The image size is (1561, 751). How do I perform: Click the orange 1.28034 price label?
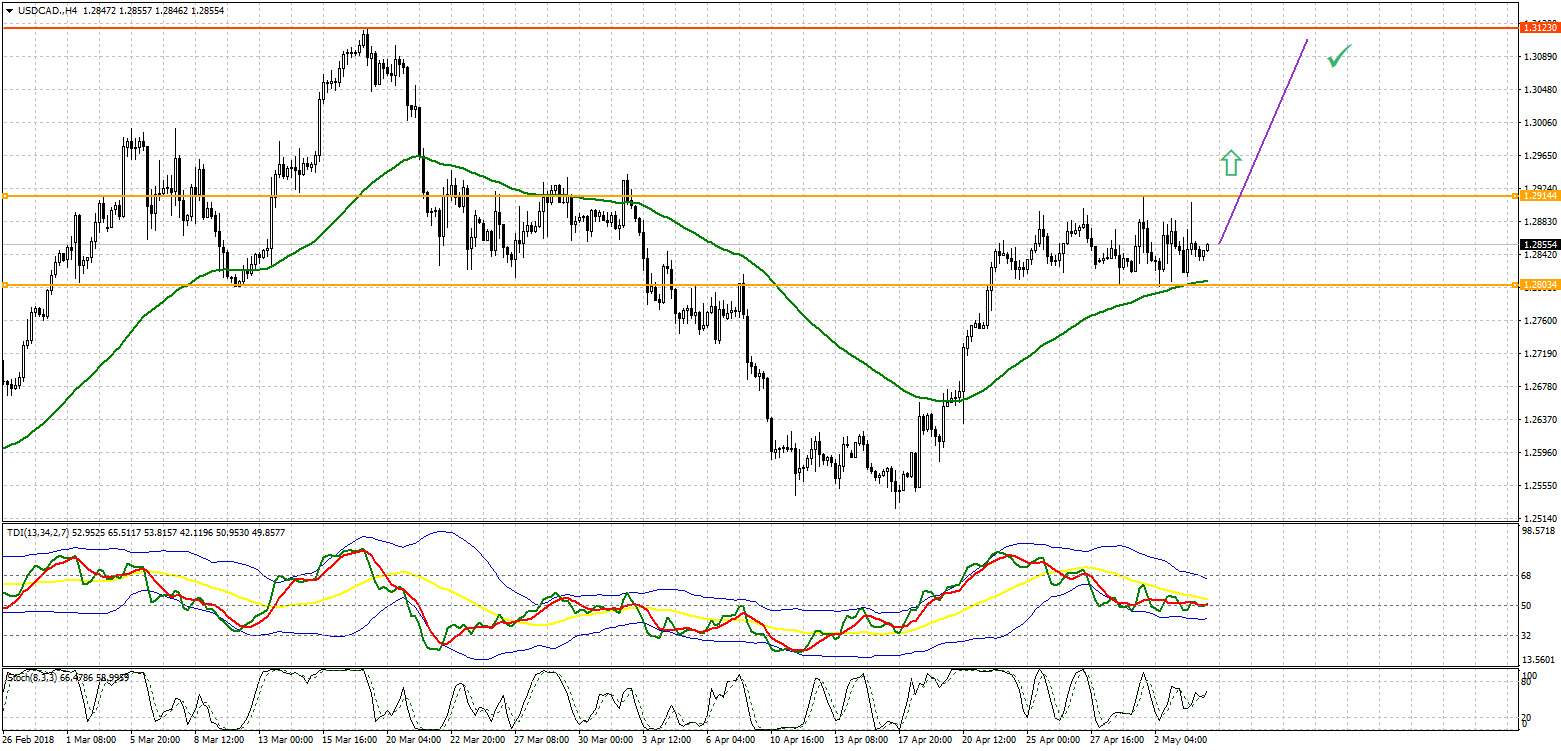click(1537, 285)
